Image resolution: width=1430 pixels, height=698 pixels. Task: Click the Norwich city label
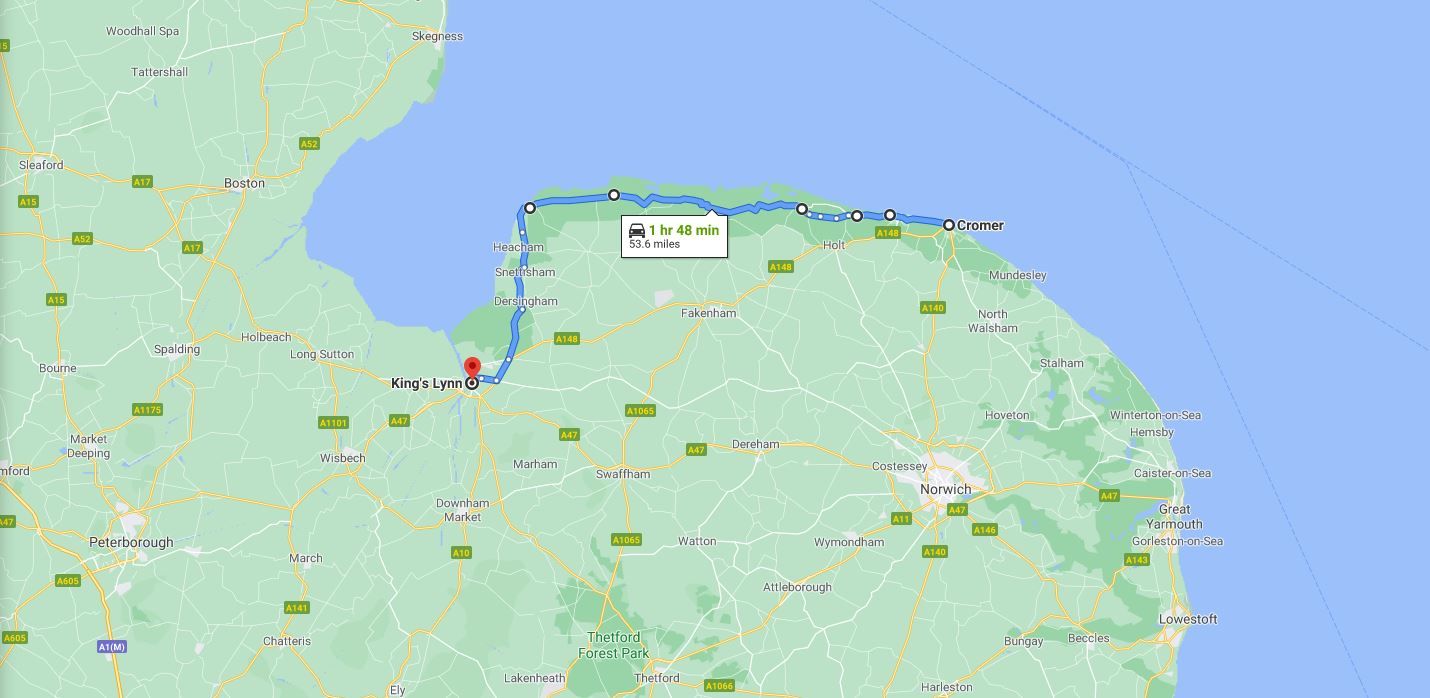pos(946,489)
